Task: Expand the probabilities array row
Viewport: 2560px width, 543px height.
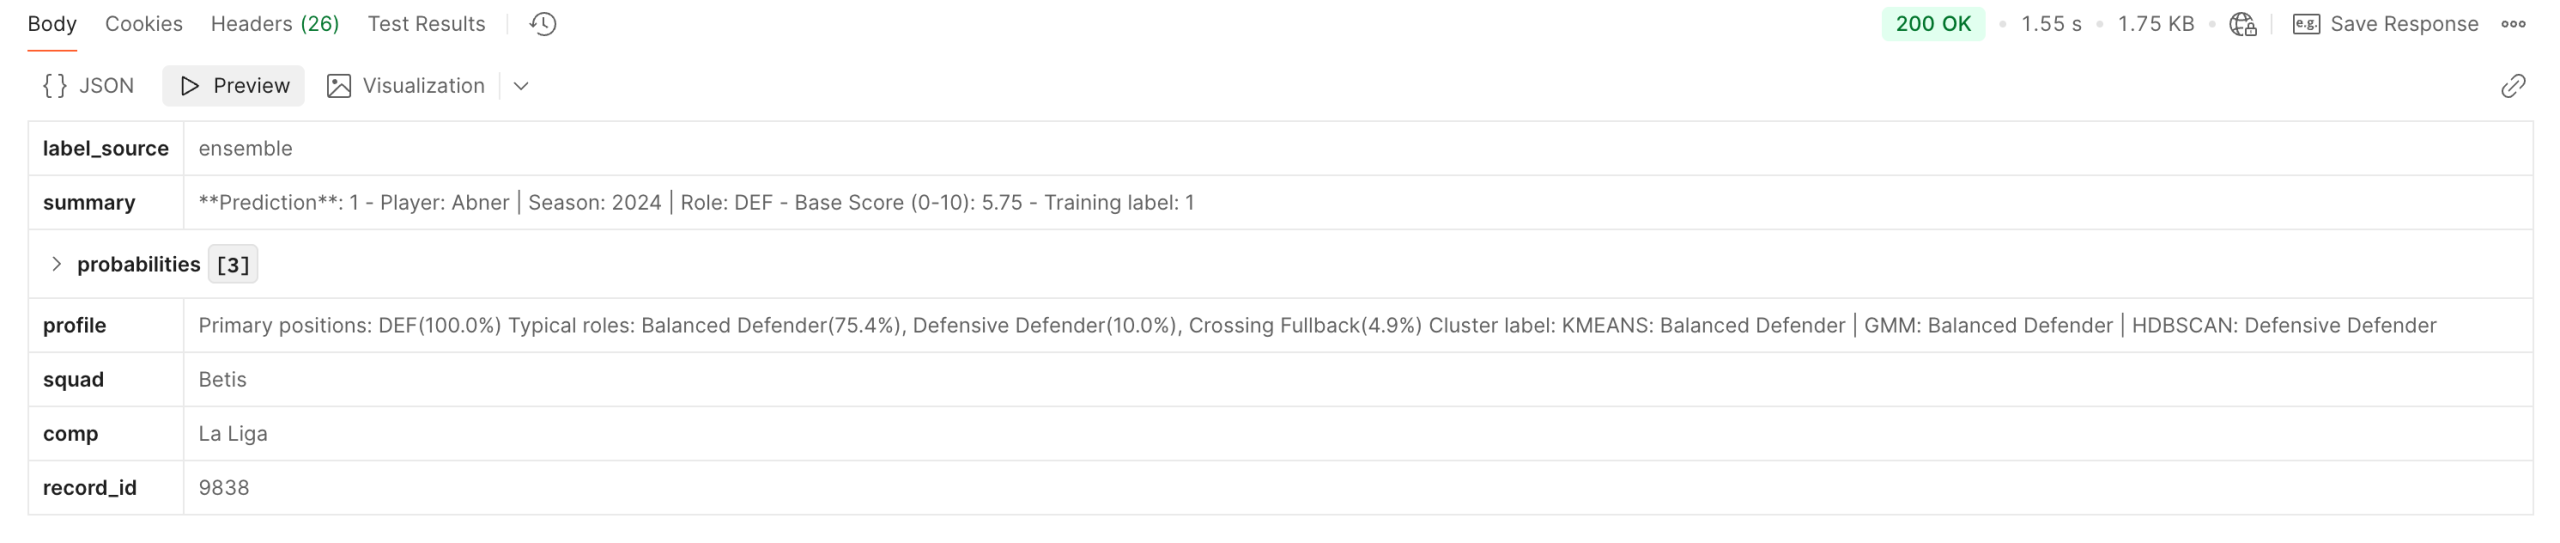Action: (x=57, y=264)
